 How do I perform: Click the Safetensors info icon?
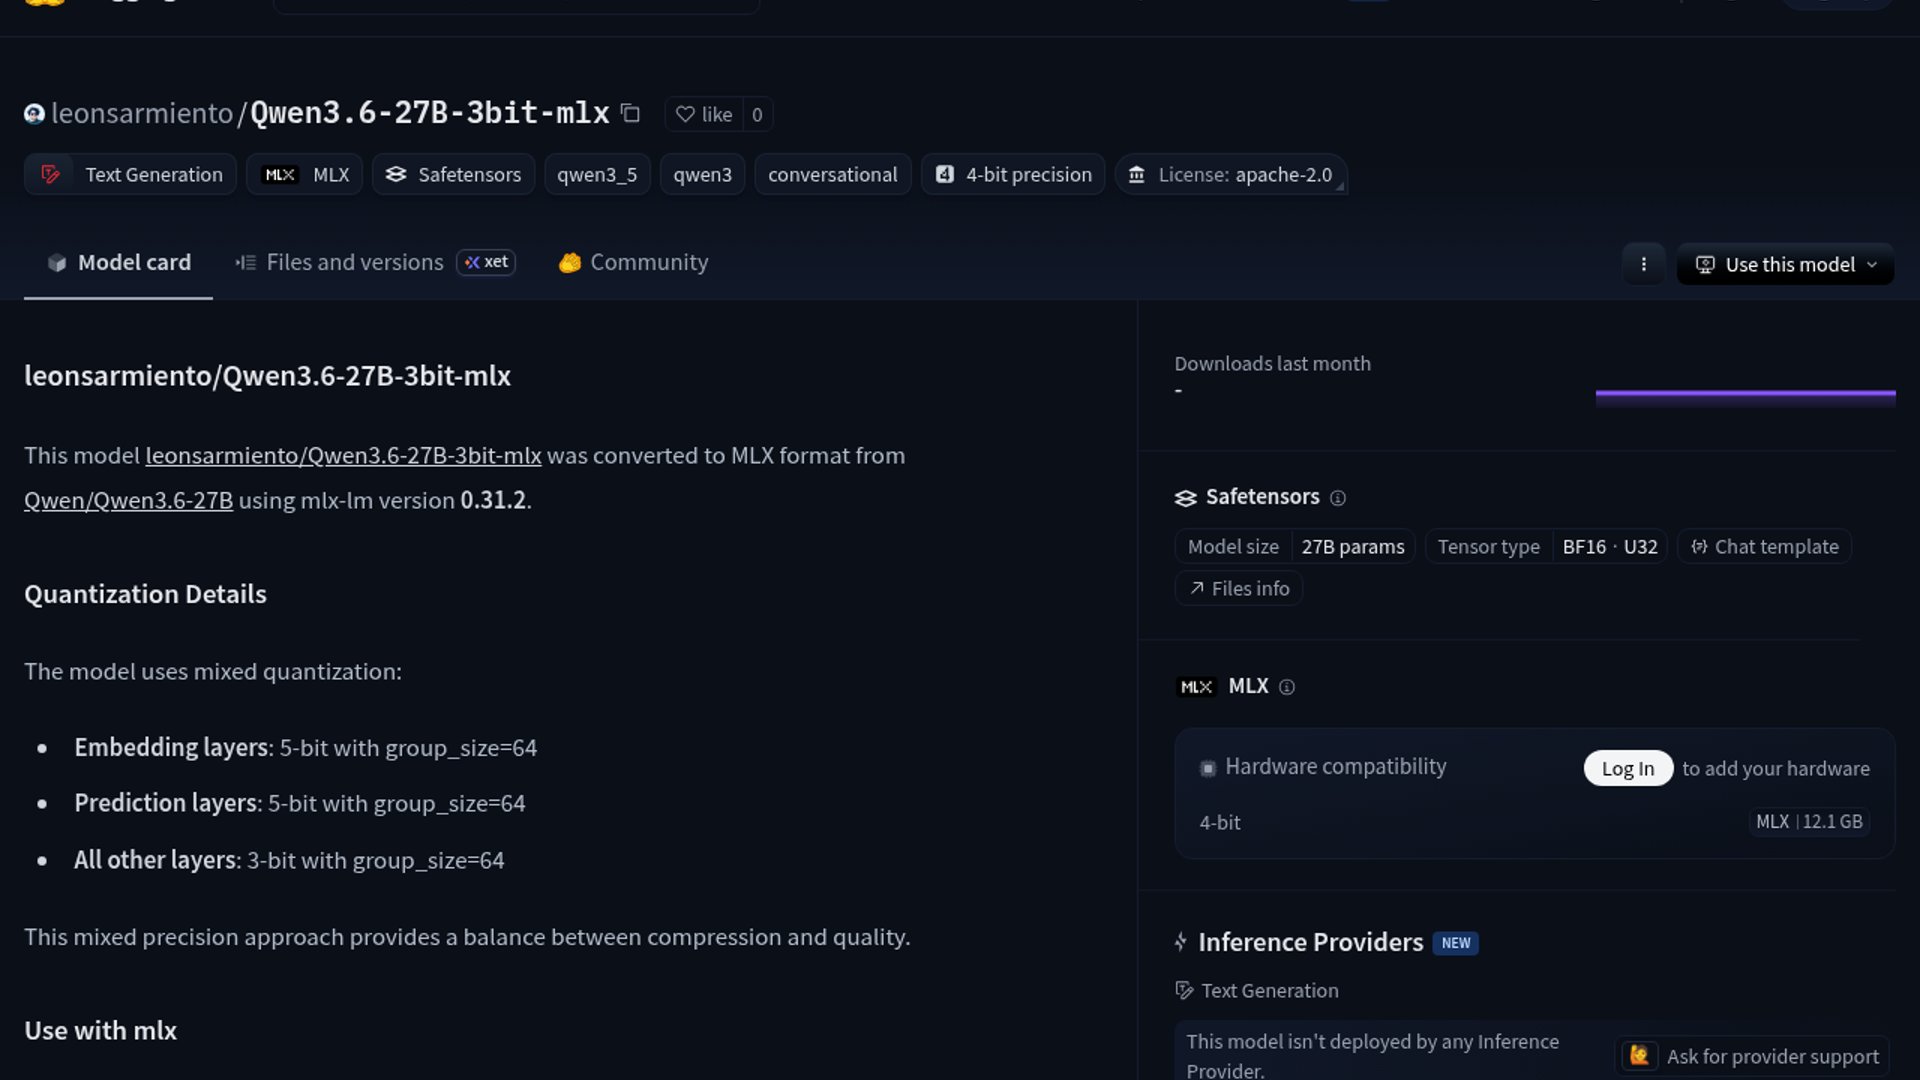[x=1338, y=498]
